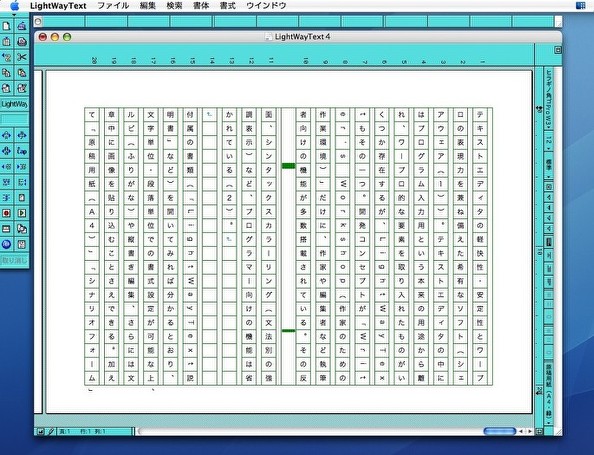Click the right scroll arrow at the bottom

(x=530, y=431)
